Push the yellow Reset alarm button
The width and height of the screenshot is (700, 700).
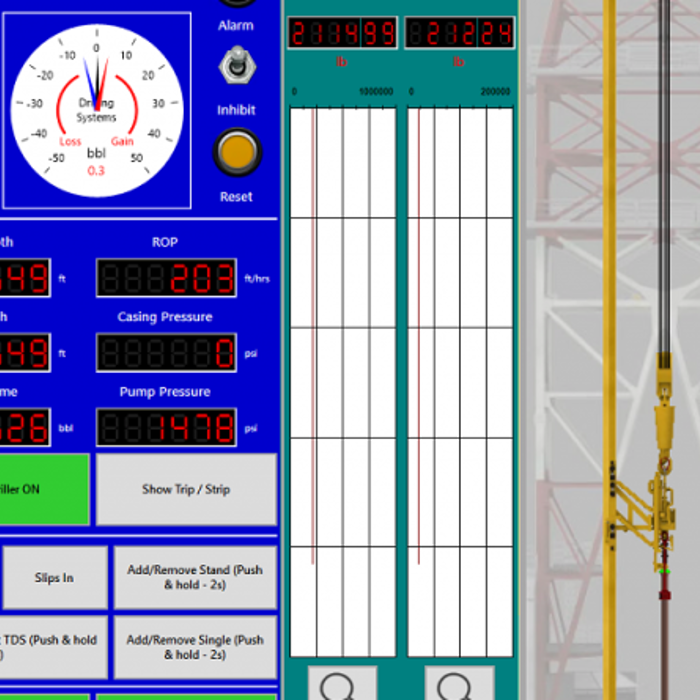tap(237, 152)
